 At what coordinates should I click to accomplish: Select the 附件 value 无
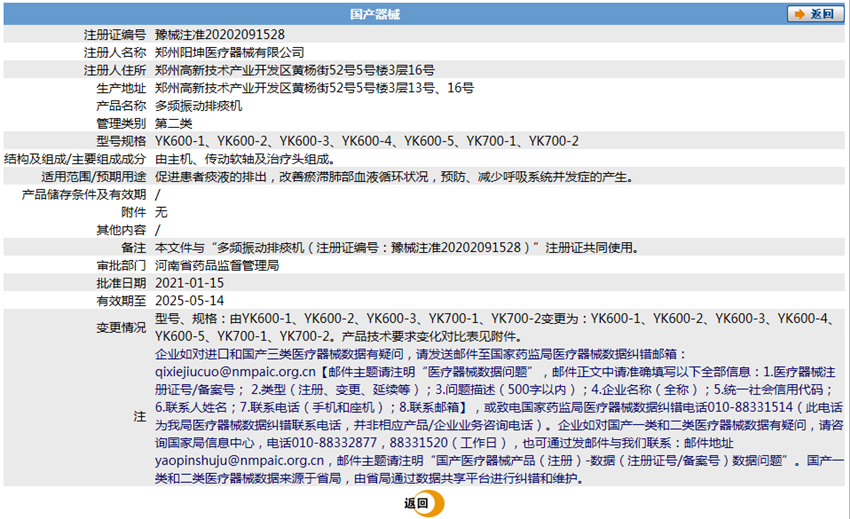[161, 212]
